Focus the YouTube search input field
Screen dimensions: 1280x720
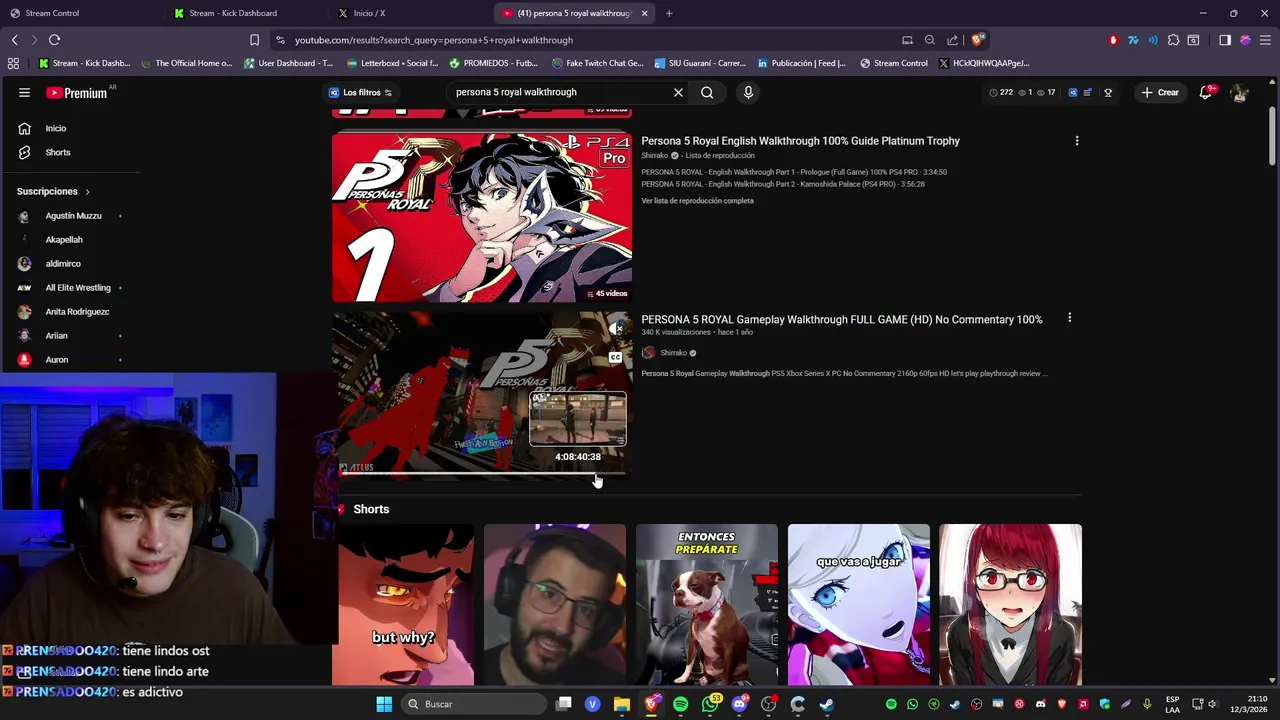click(560, 92)
